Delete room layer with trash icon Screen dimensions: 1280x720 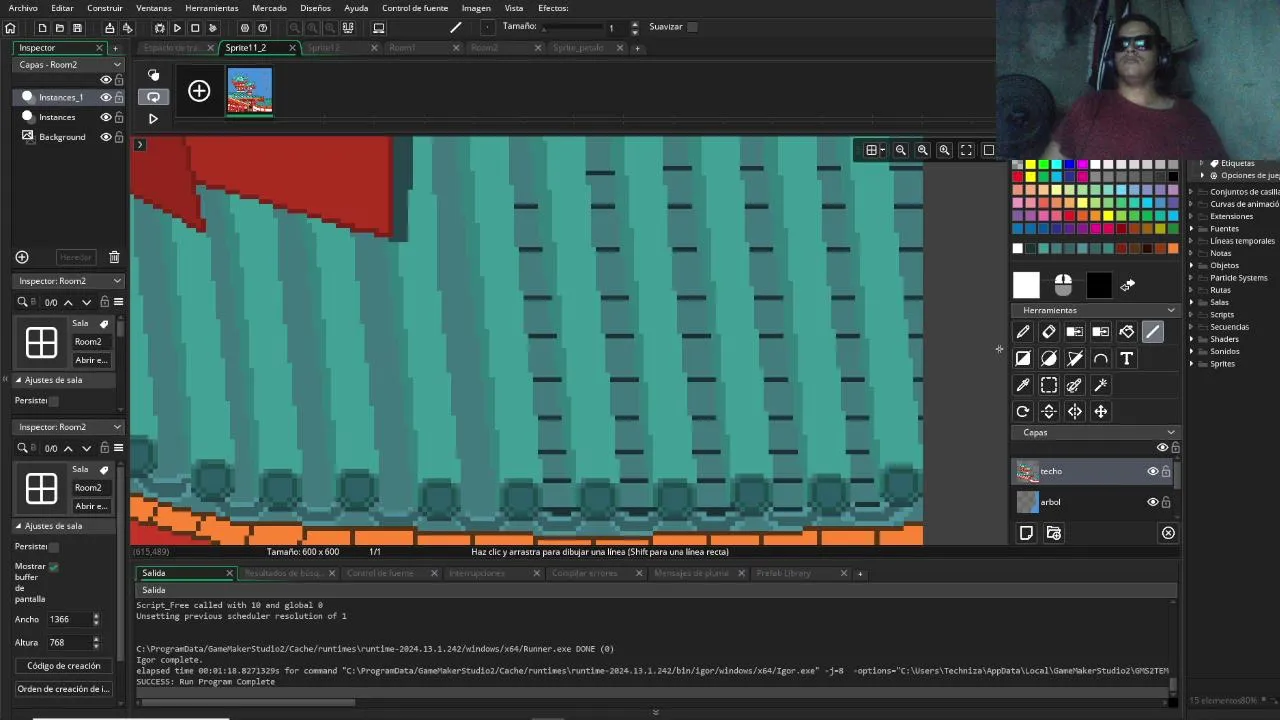point(114,257)
